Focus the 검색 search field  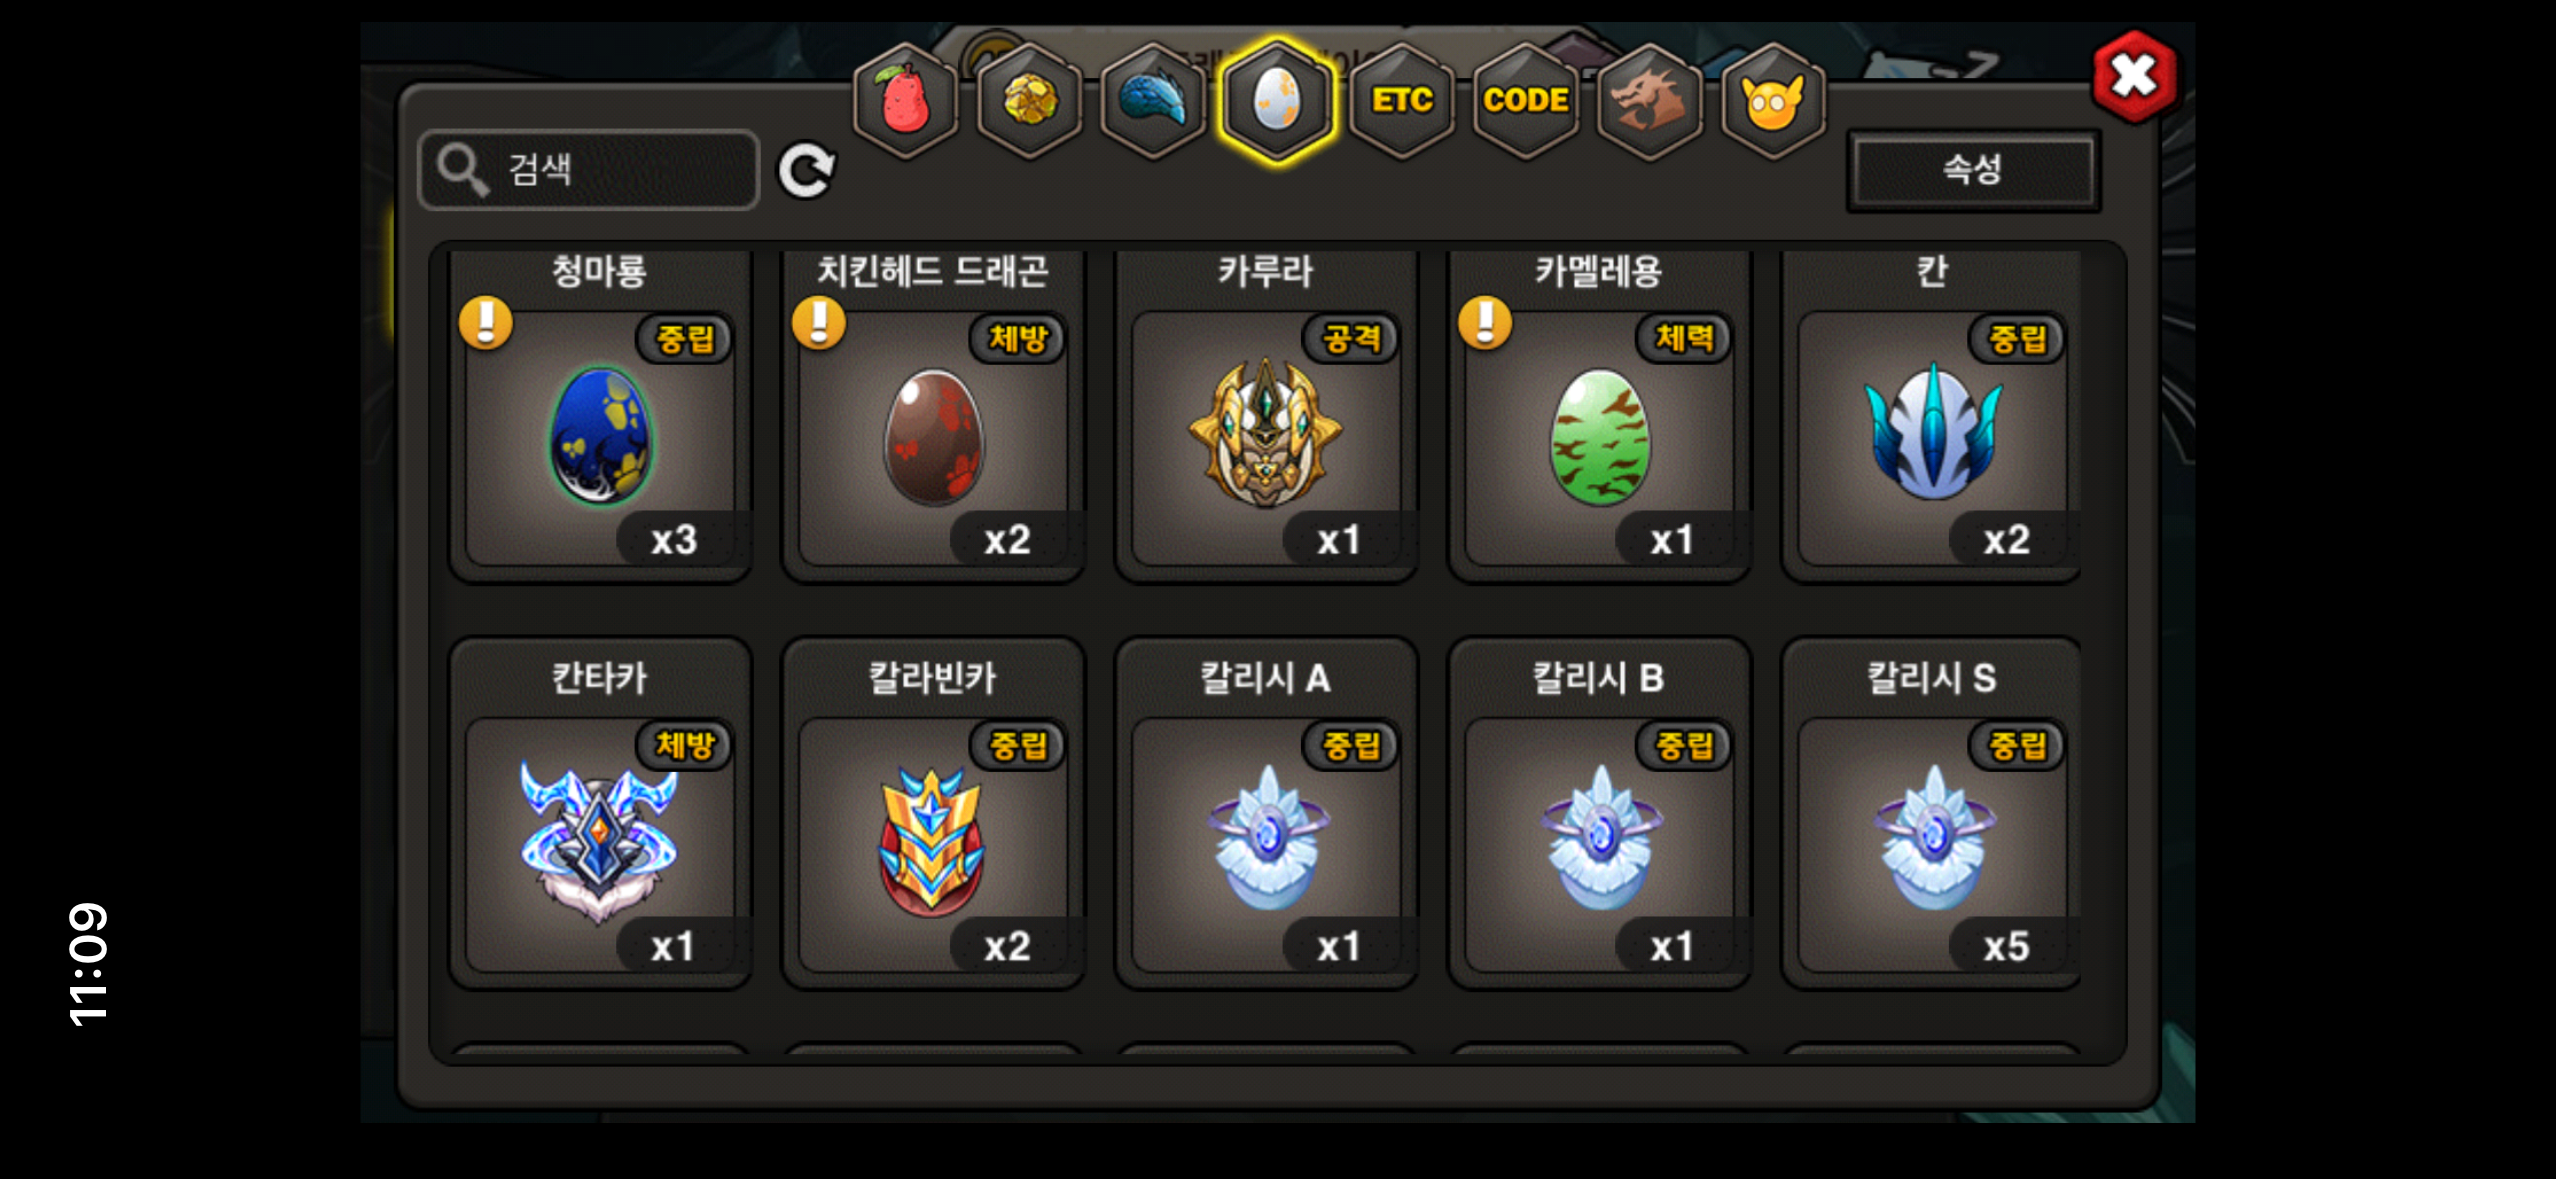589,170
